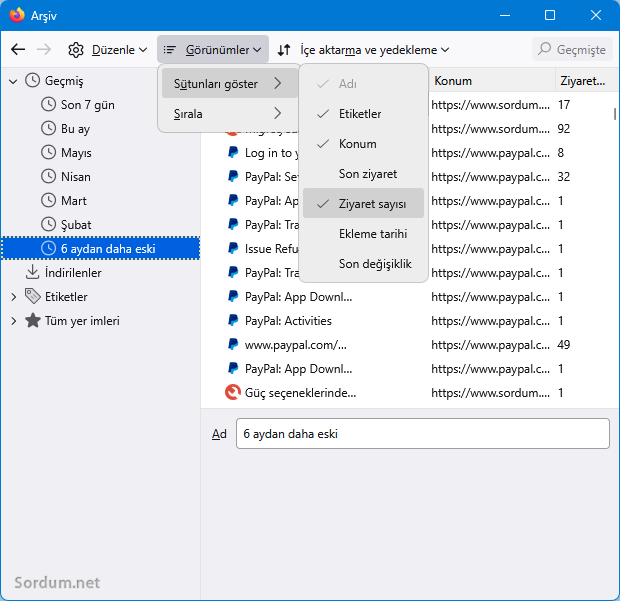The height and width of the screenshot is (601, 620).
Task: Expand the Etiketler tree node
Action: (x=13, y=297)
